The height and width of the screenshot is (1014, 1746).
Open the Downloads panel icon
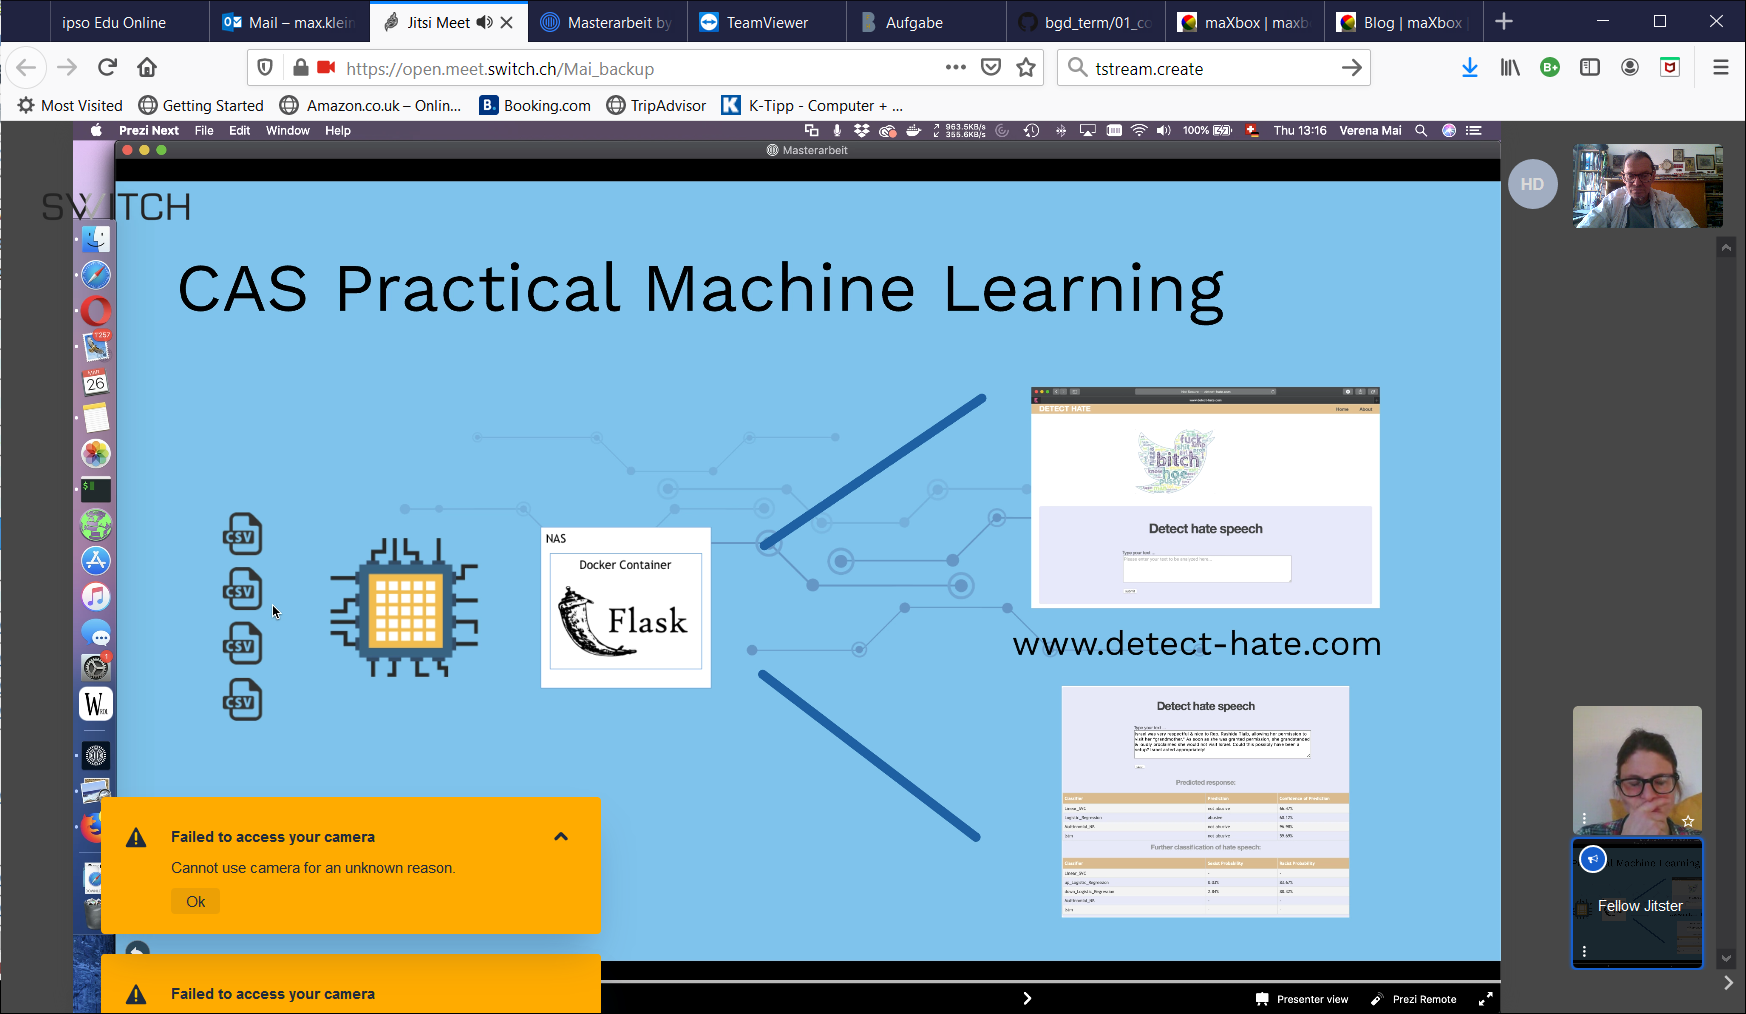click(x=1469, y=67)
